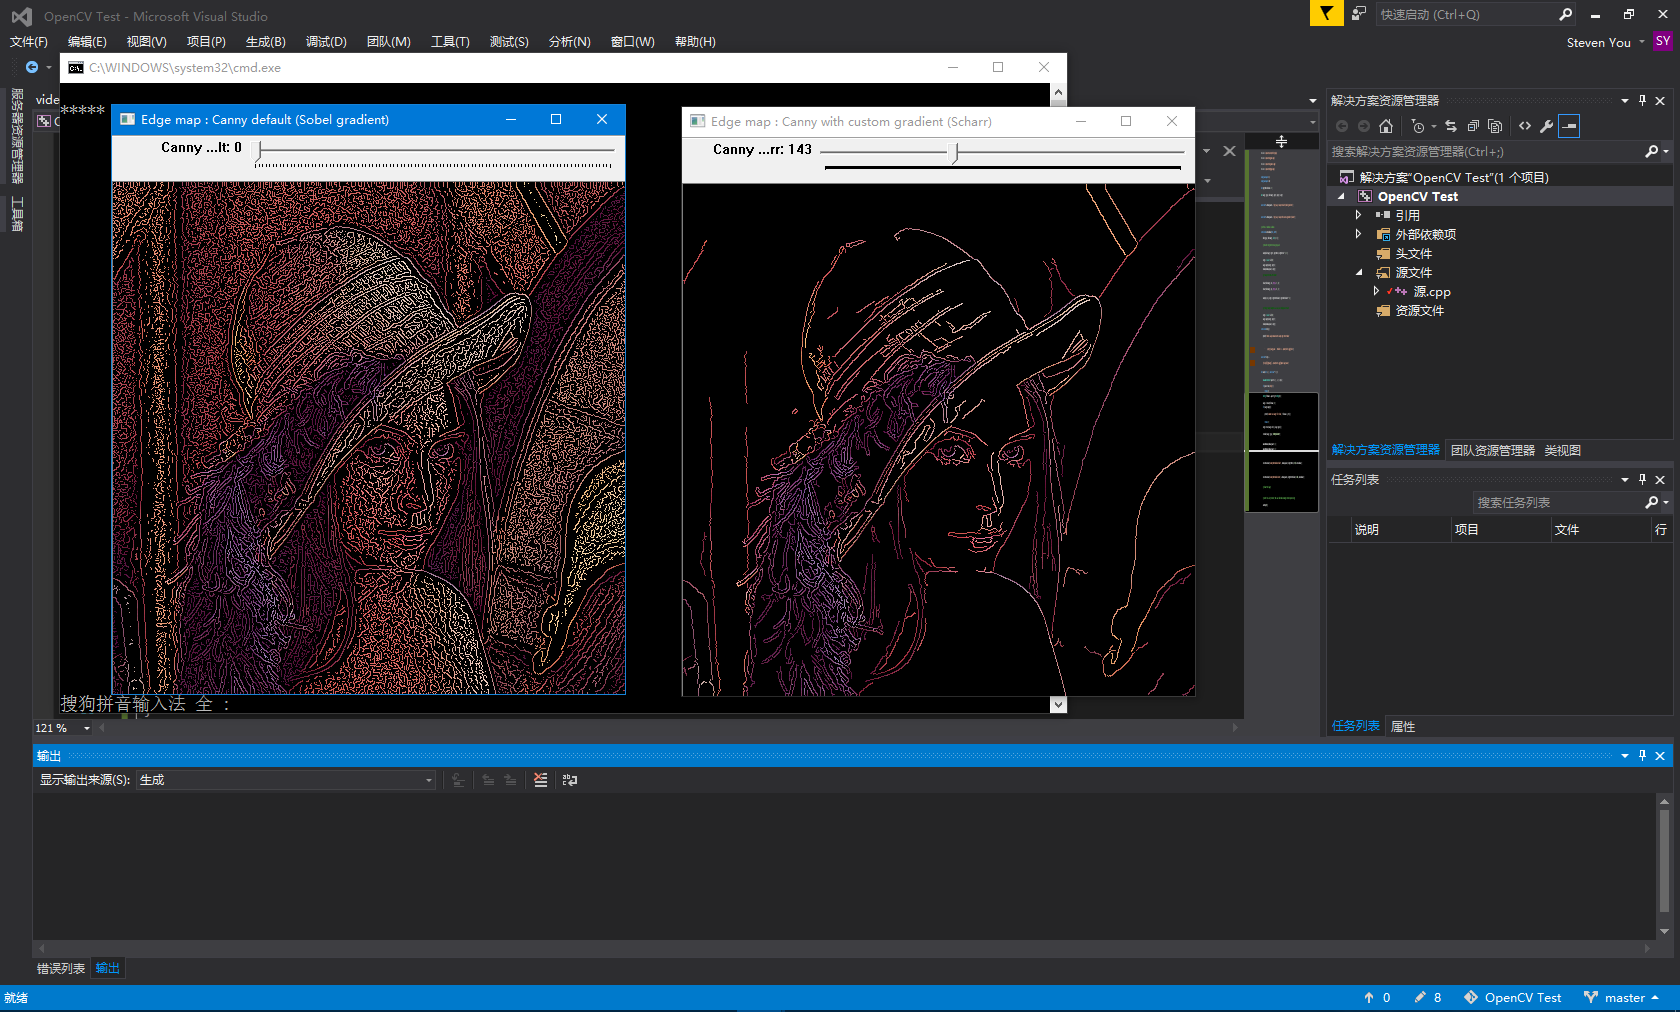Click the notifications flag icon
The width and height of the screenshot is (1680, 1012).
[1326, 13]
